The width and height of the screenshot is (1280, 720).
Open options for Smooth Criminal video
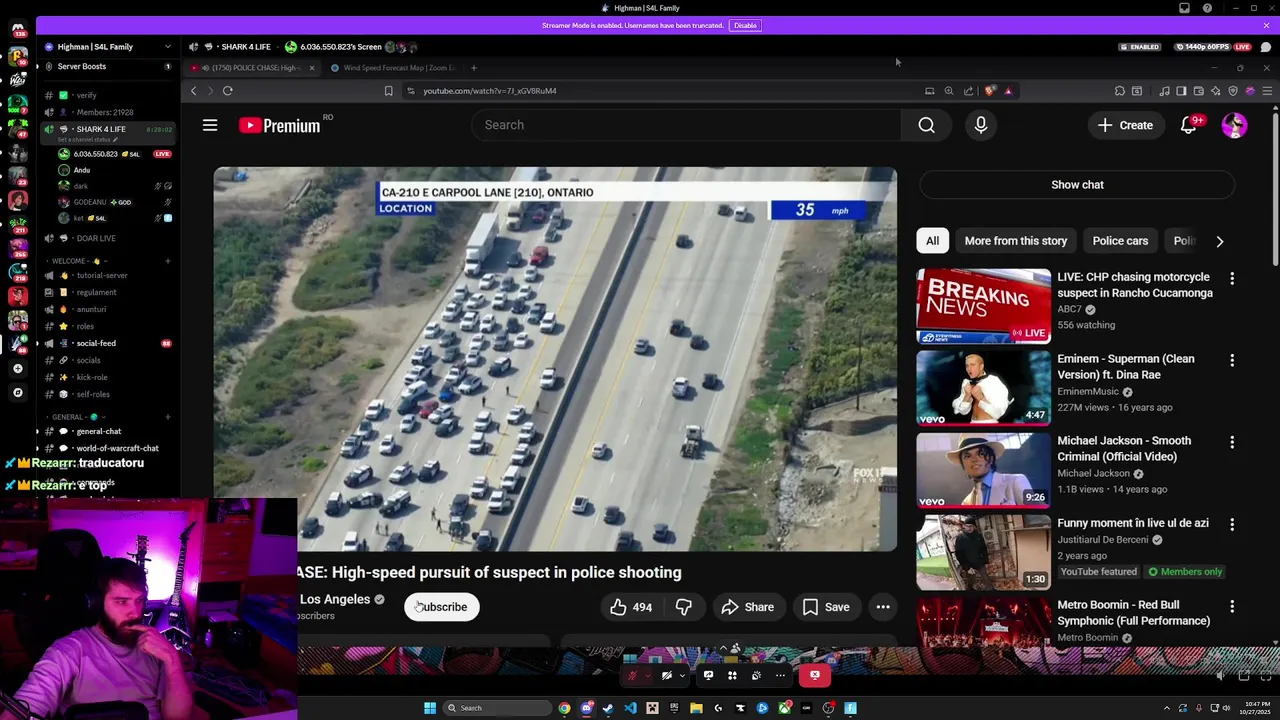tap(1232, 442)
